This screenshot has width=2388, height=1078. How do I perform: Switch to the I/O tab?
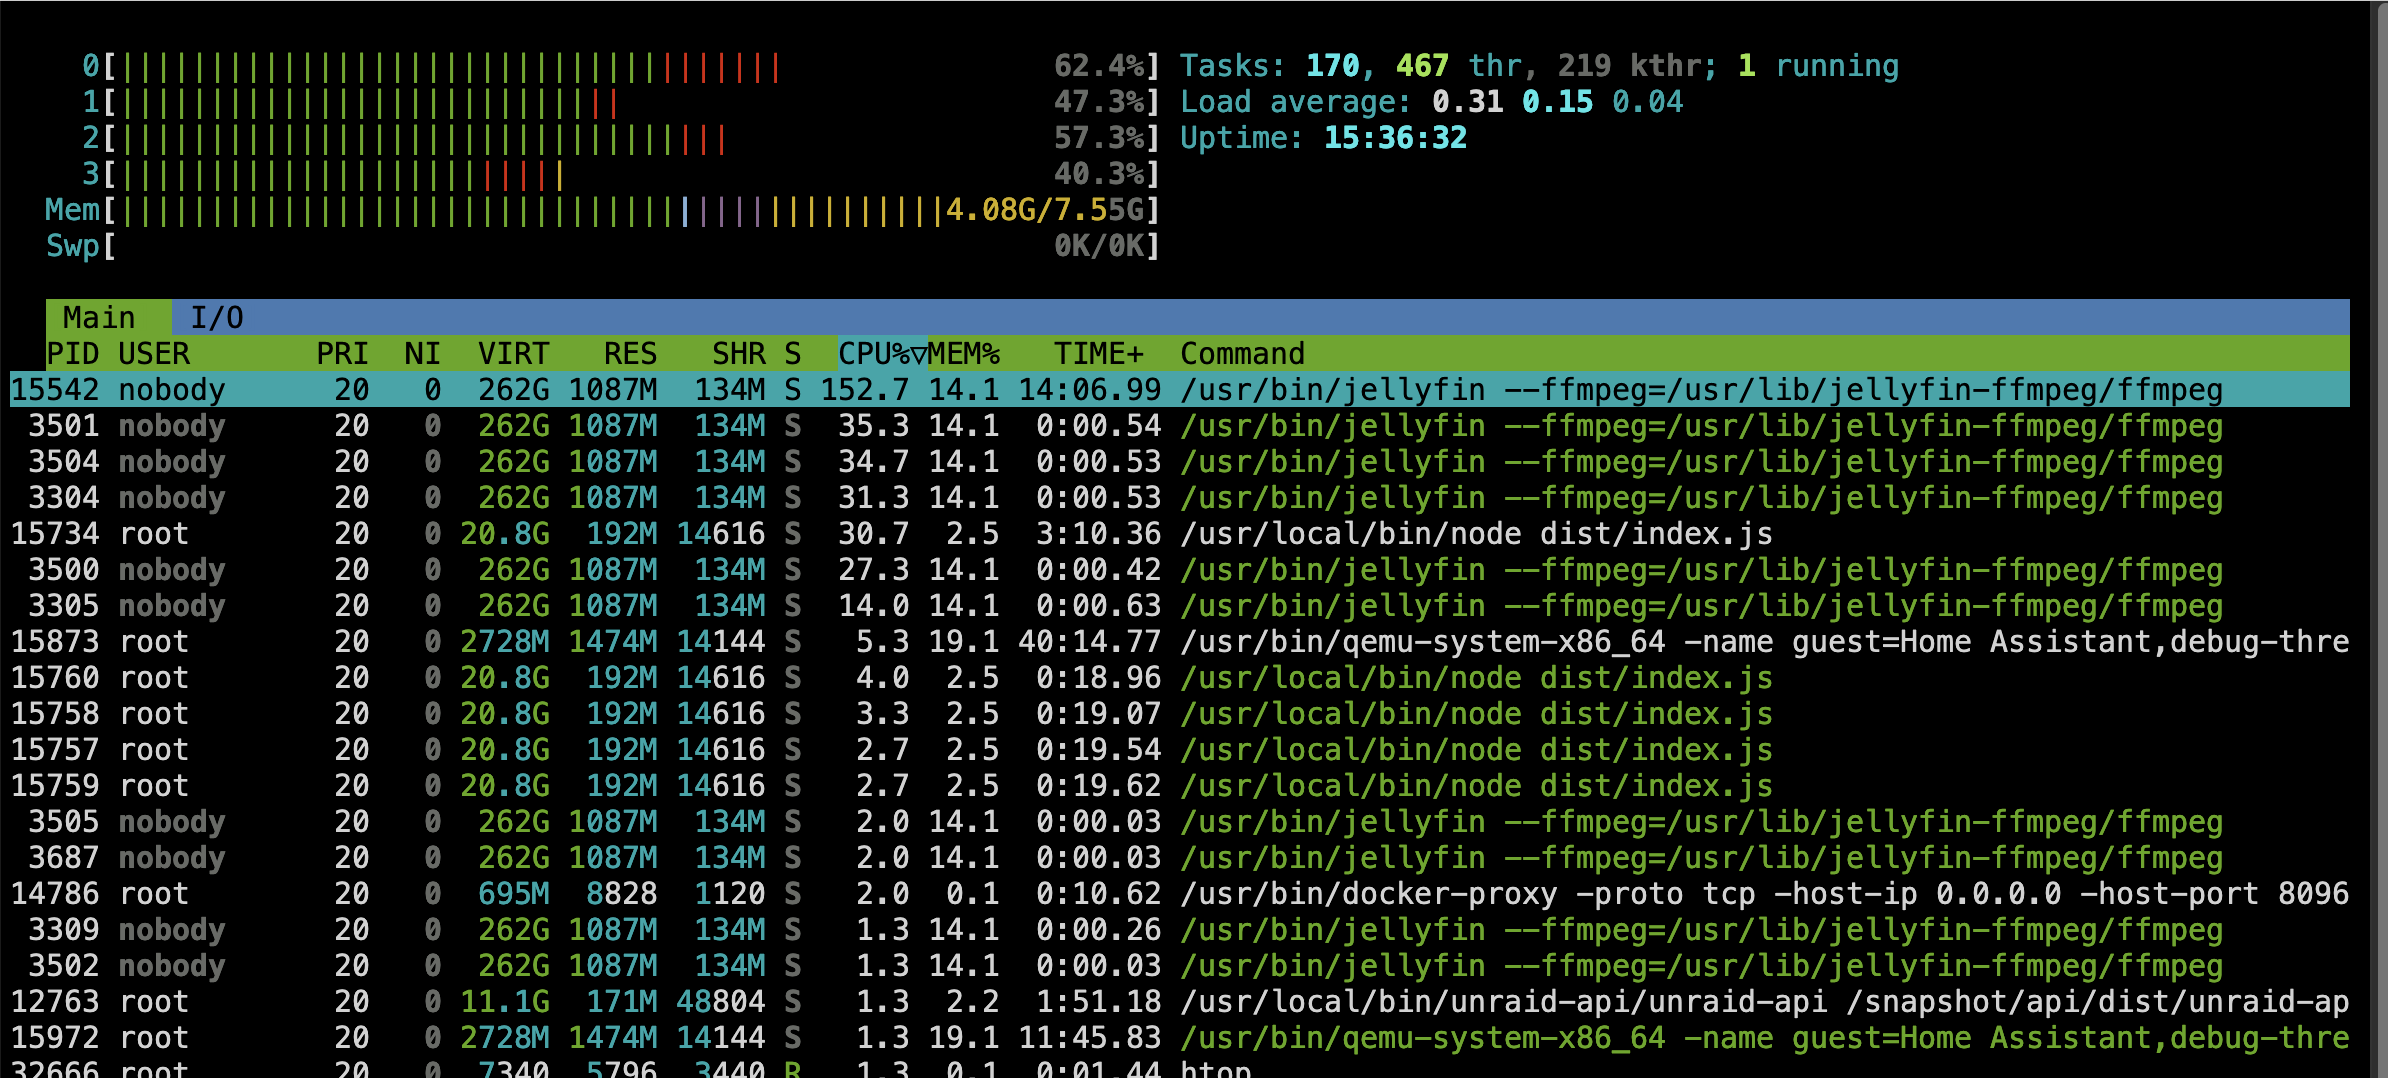tap(216, 318)
